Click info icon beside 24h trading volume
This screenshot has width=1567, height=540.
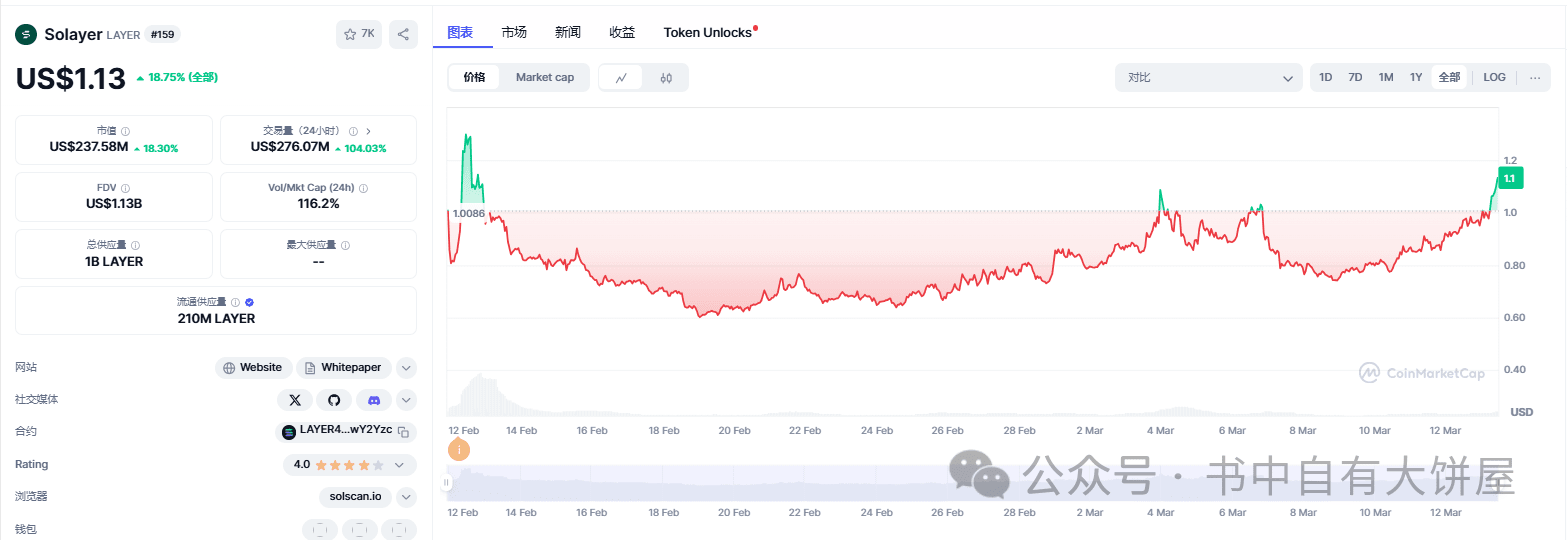coord(353,131)
